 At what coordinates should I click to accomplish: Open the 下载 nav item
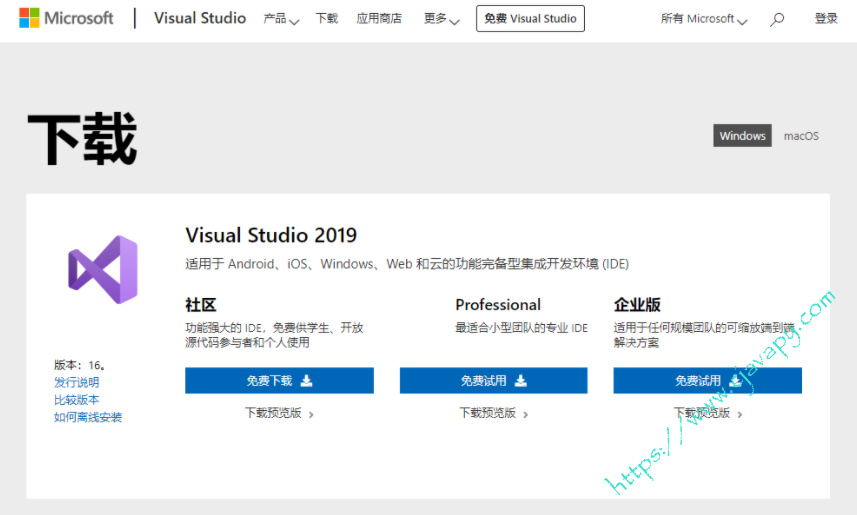[327, 19]
